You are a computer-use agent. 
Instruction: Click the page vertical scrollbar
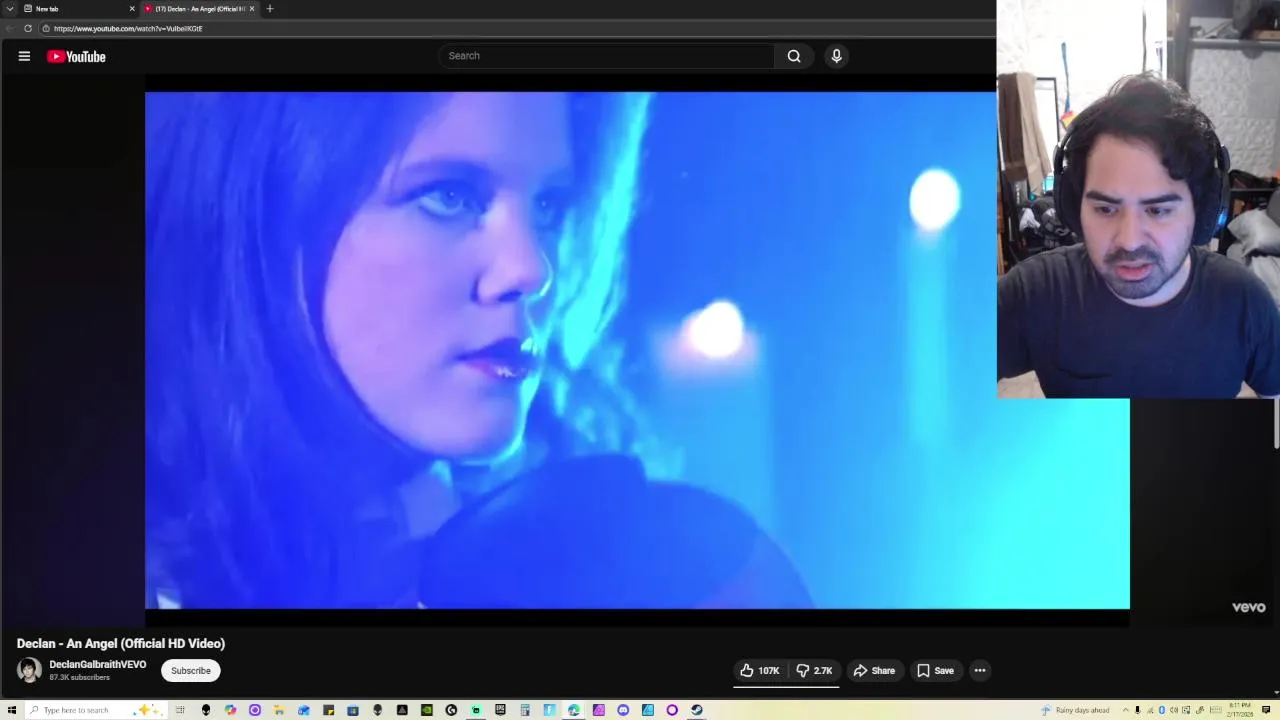click(1276, 424)
